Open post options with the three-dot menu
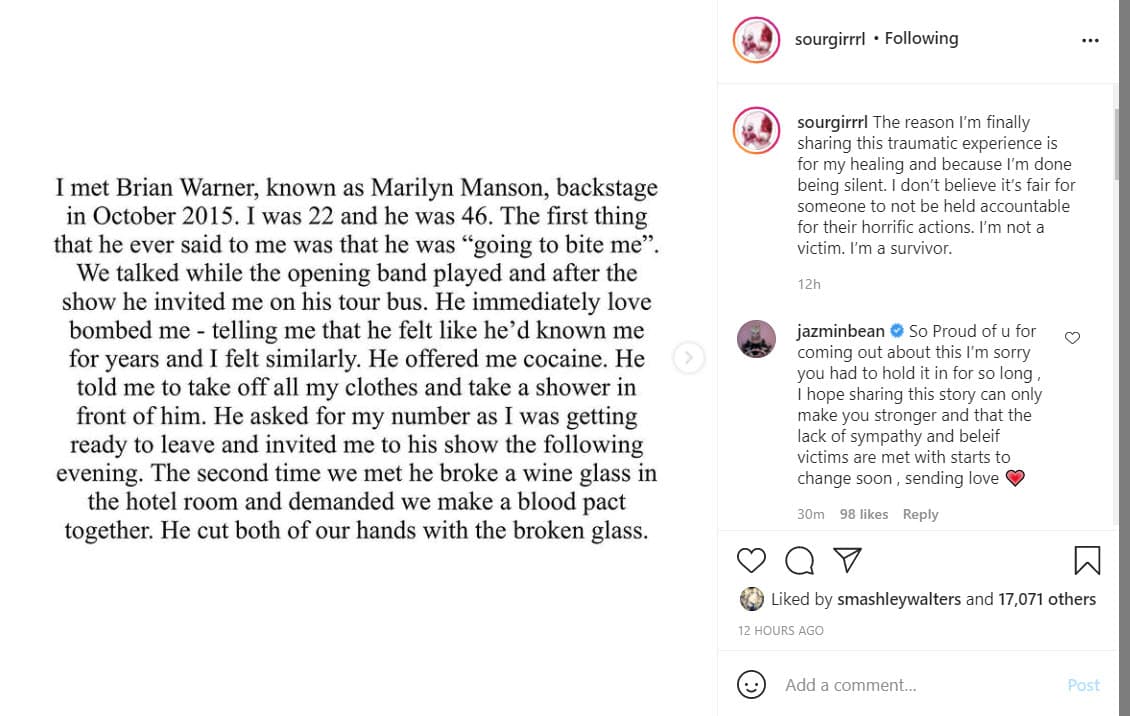This screenshot has width=1130, height=716. [1089, 38]
